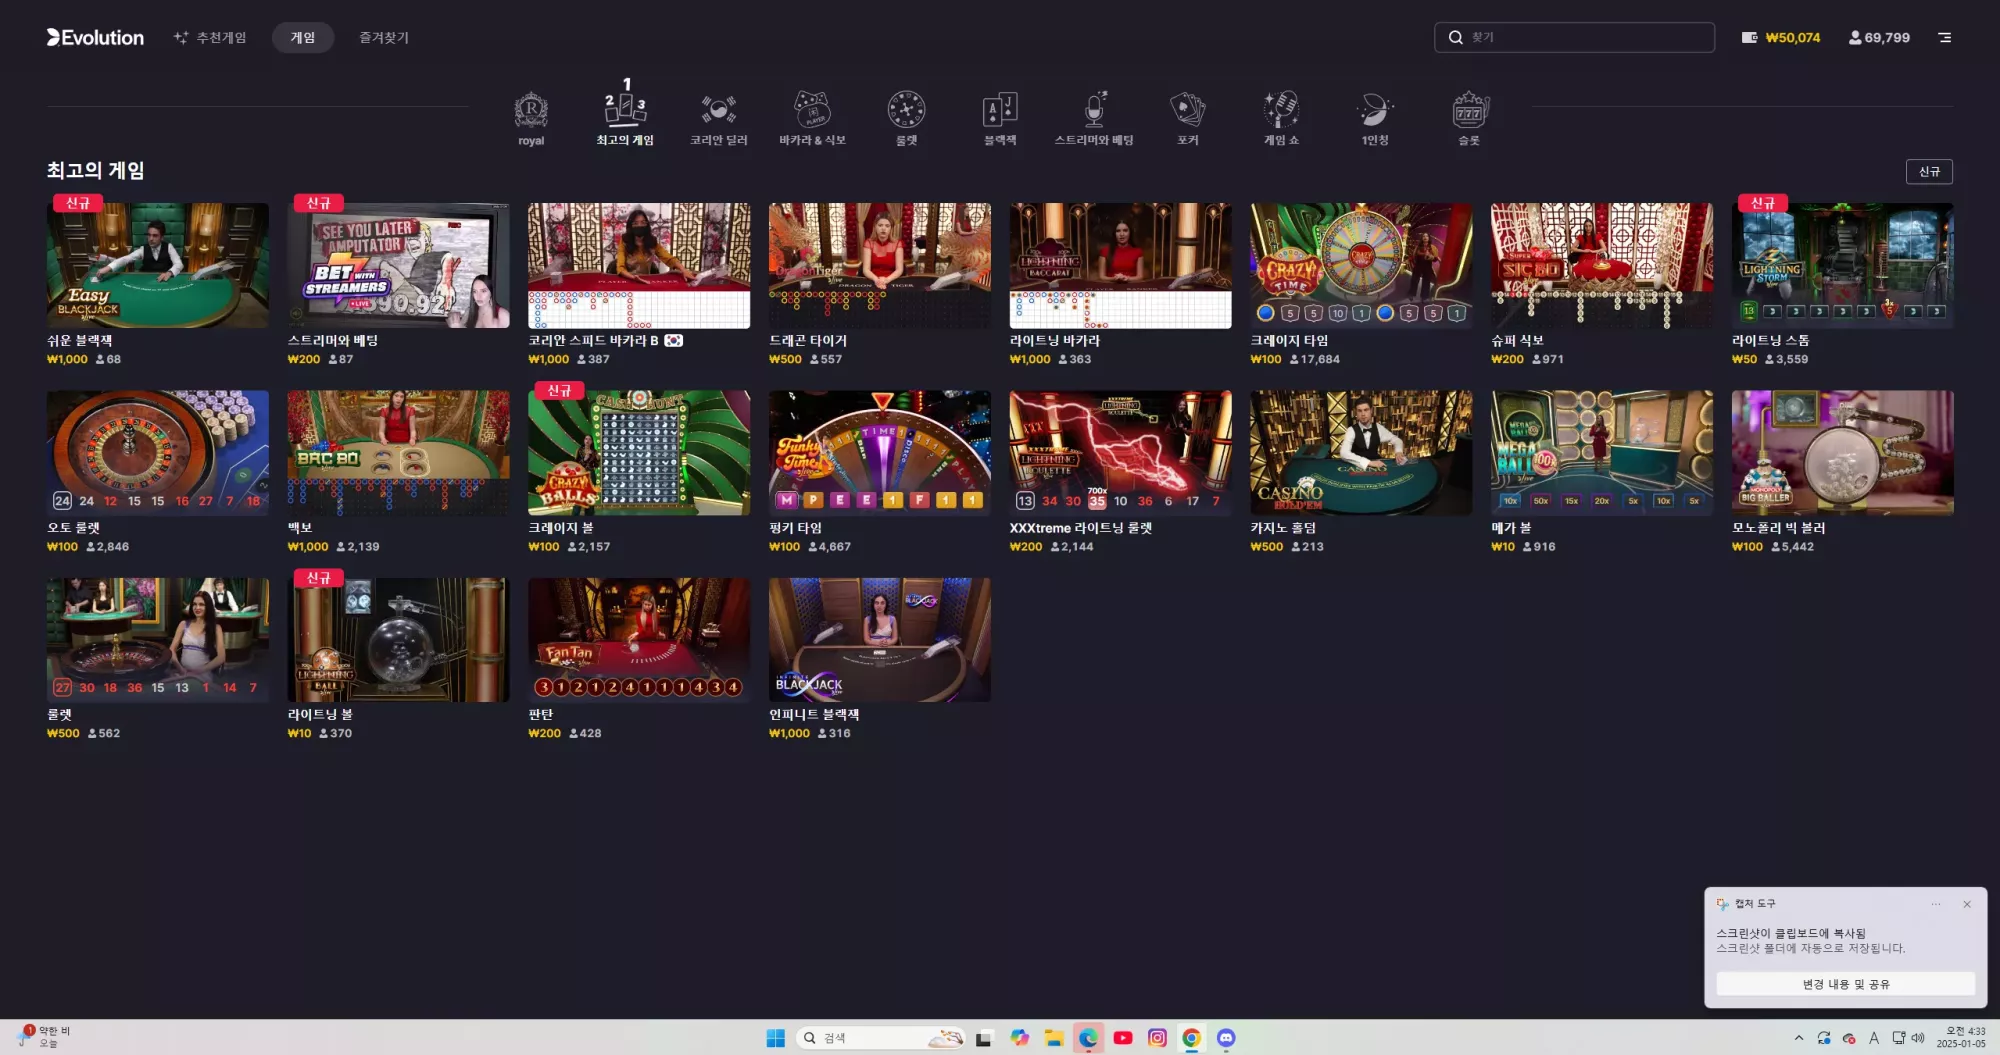This screenshot has width=2000, height=1055.
Task: Open the 크레이지 타임 game
Action: [x=1361, y=265]
